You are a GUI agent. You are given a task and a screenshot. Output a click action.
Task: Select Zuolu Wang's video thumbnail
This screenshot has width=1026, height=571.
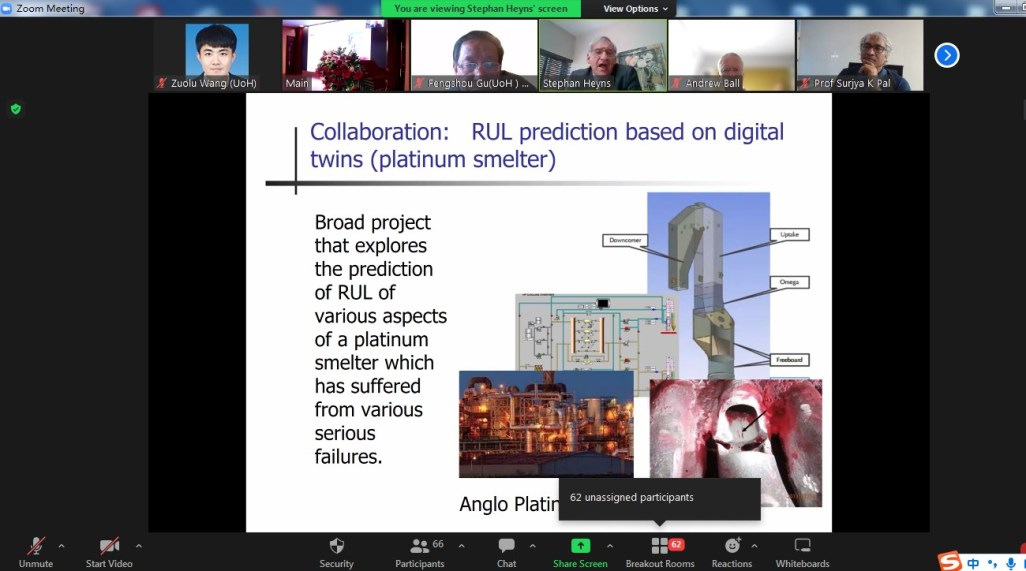pyautogui.click(x=217, y=55)
